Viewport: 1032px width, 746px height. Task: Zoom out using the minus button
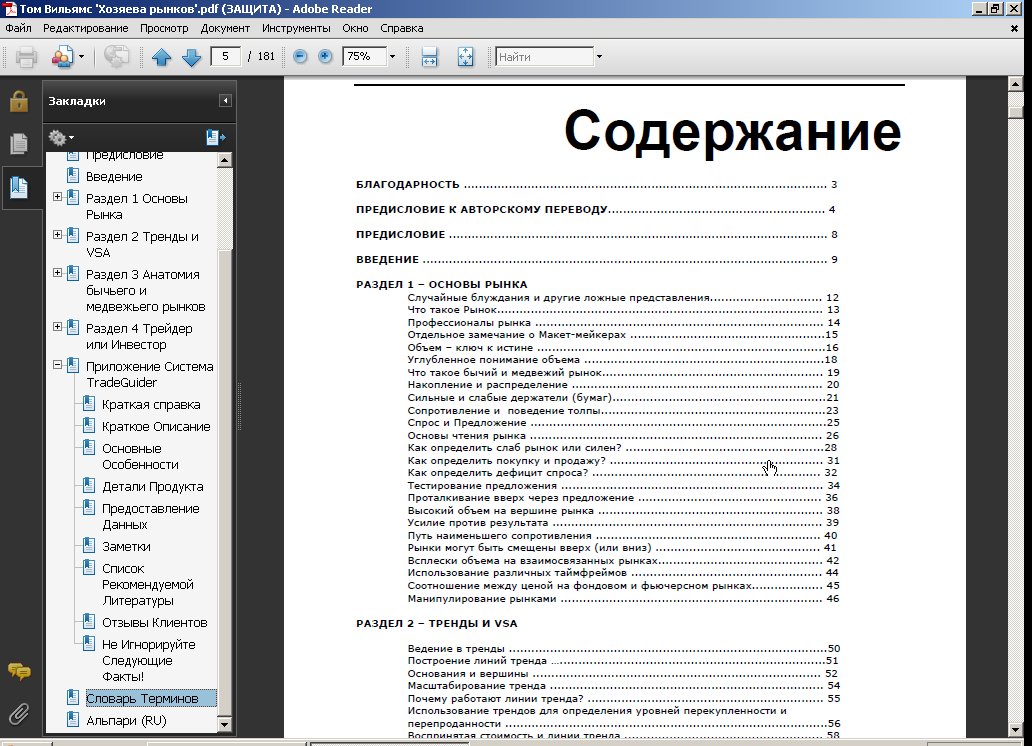click(300, 57)
